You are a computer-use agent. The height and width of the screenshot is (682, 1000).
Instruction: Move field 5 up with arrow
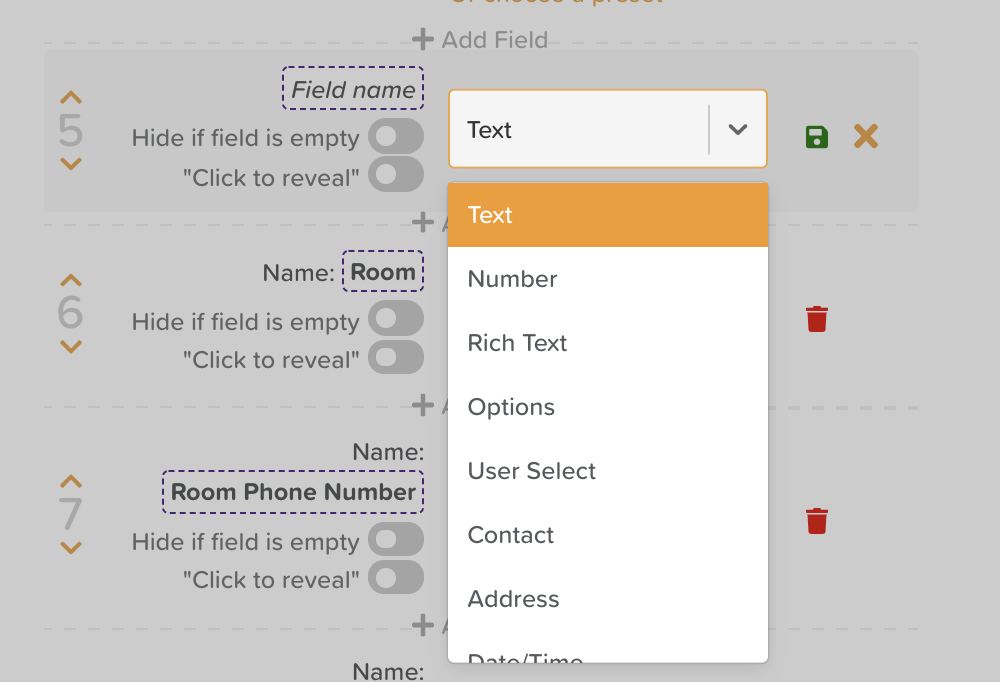(71, 98)
